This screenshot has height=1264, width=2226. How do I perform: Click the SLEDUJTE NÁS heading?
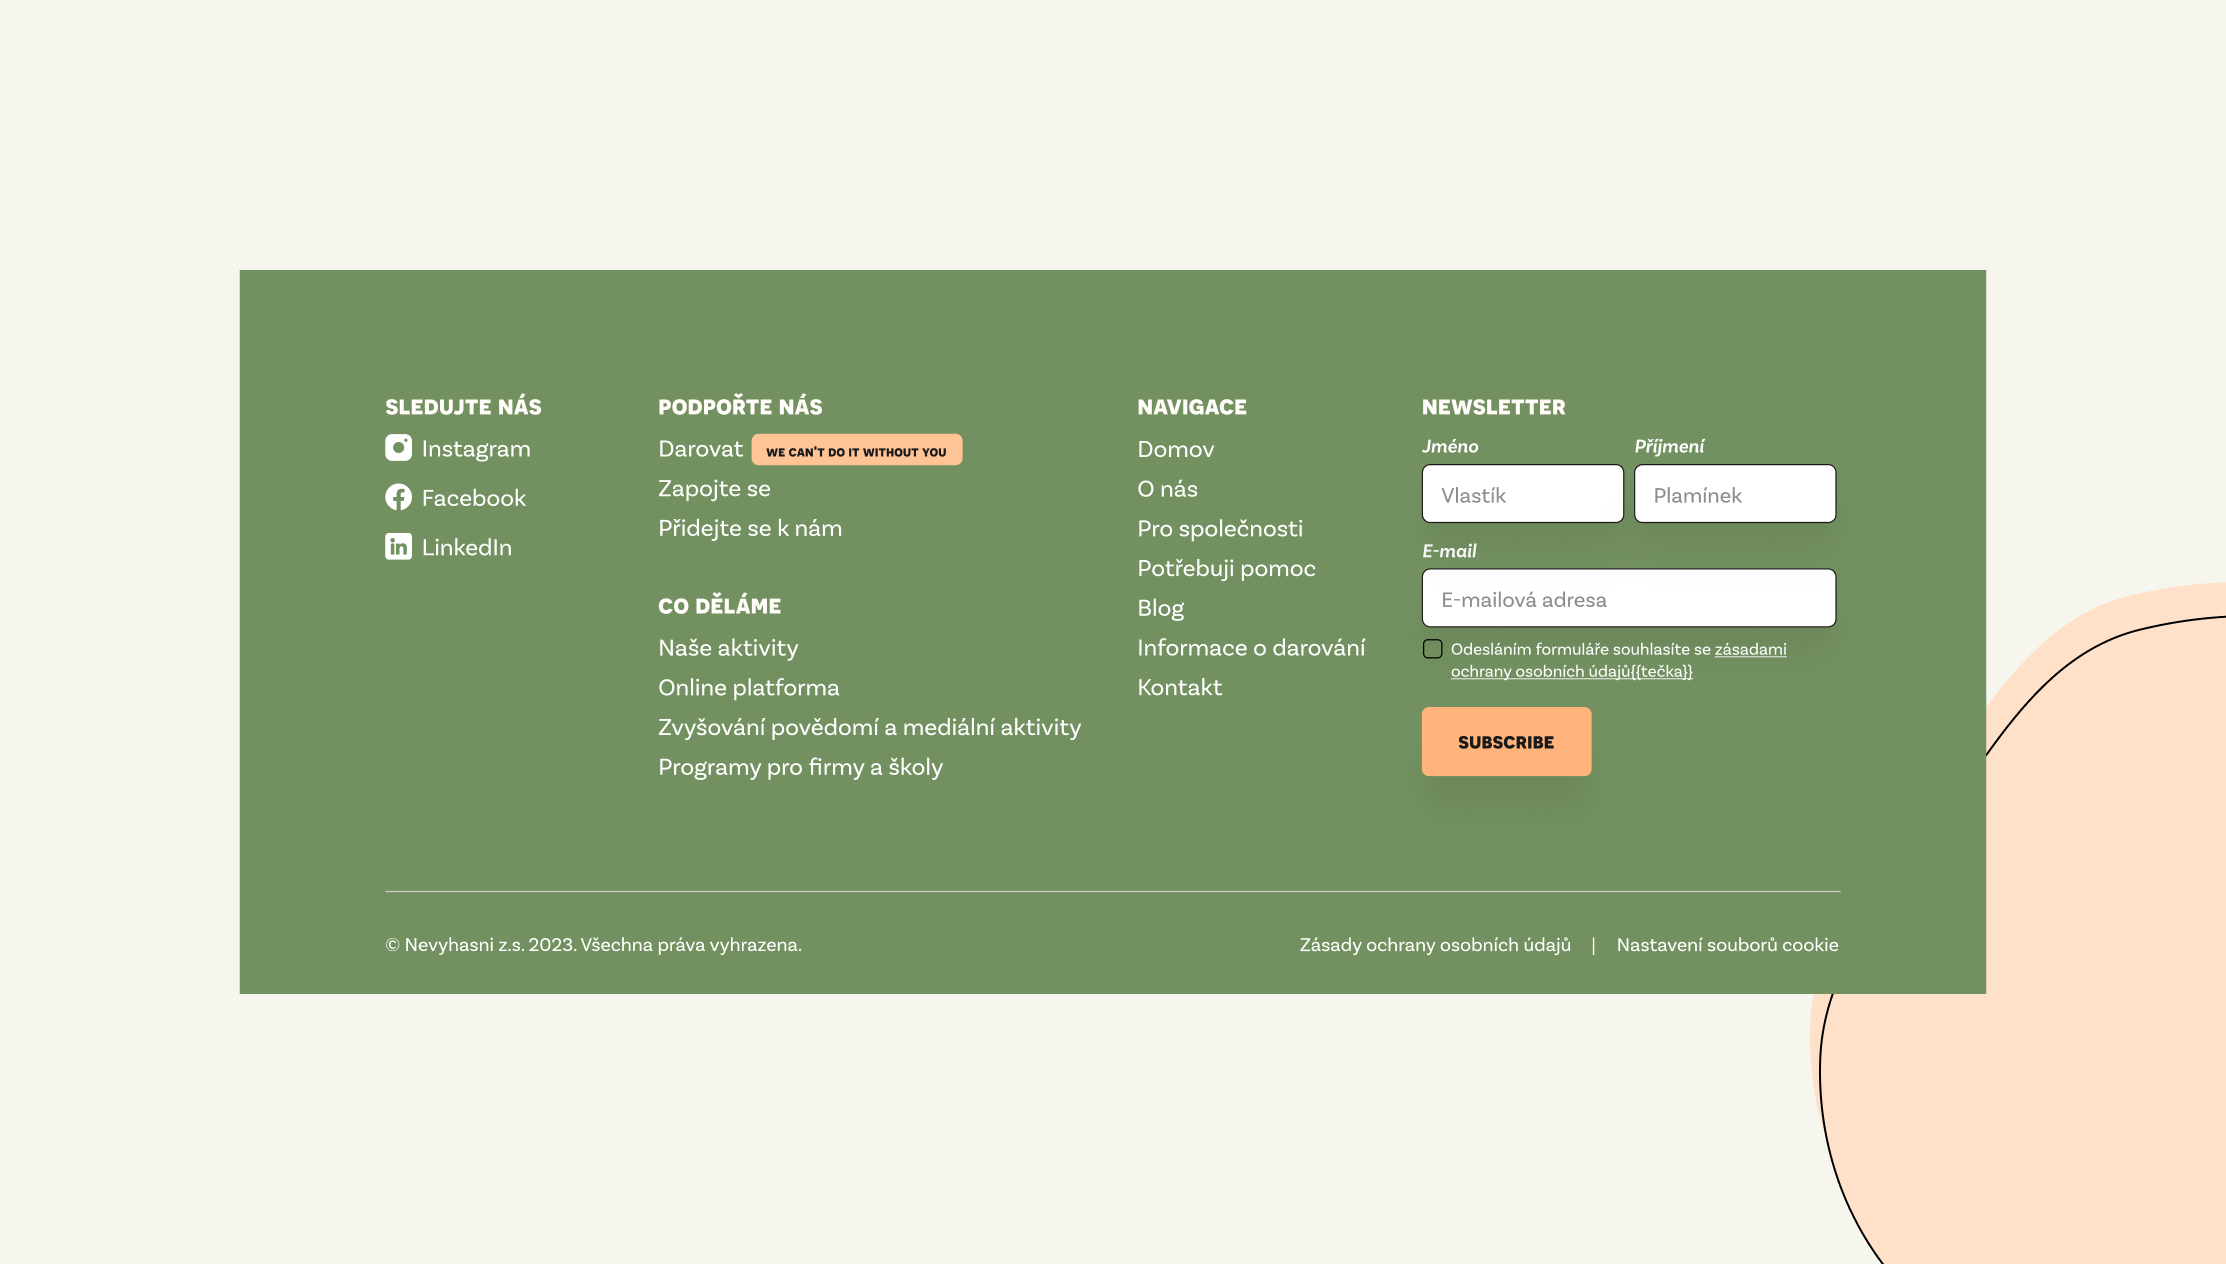(463, 406)
